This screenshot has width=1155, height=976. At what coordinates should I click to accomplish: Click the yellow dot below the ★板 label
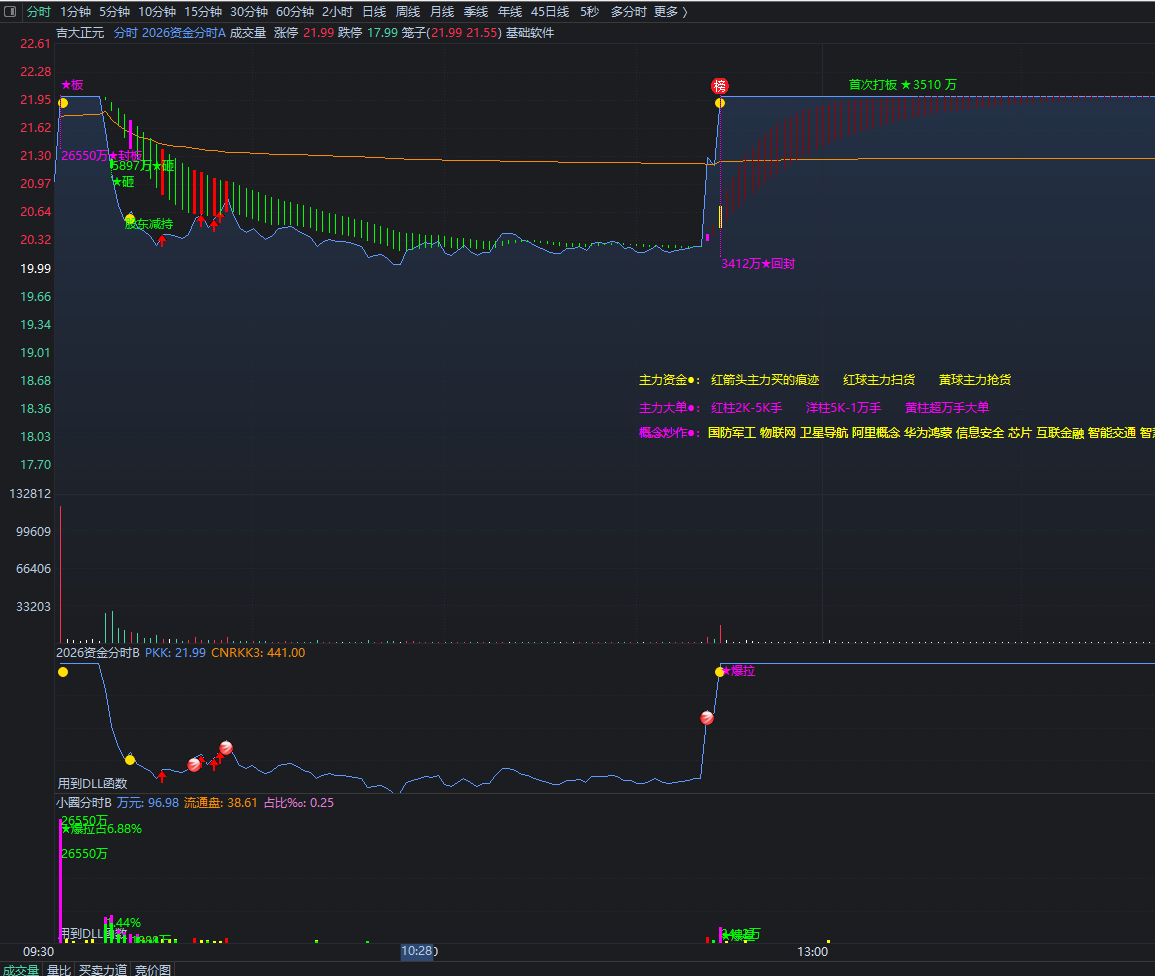pos(63,103)
